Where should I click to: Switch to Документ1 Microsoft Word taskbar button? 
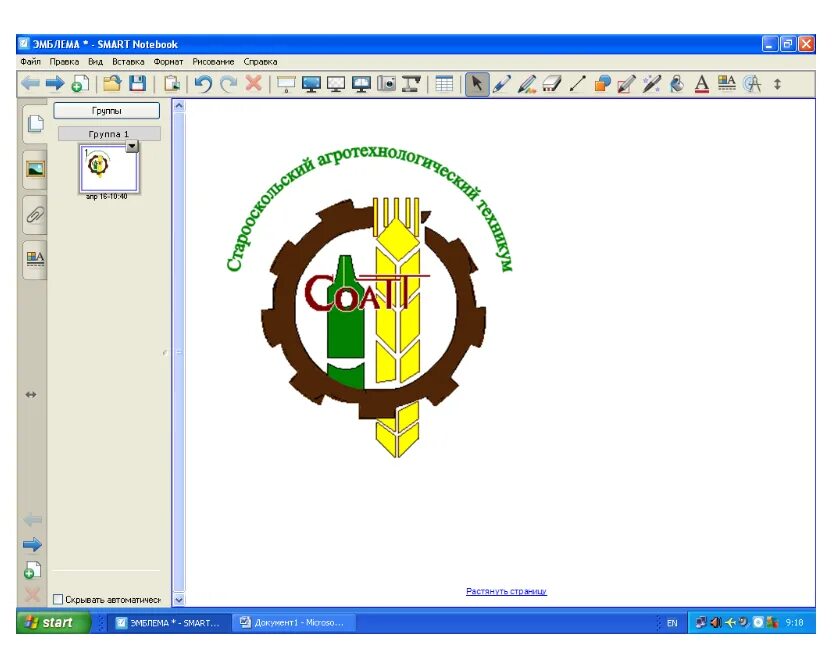pos(293,622)
